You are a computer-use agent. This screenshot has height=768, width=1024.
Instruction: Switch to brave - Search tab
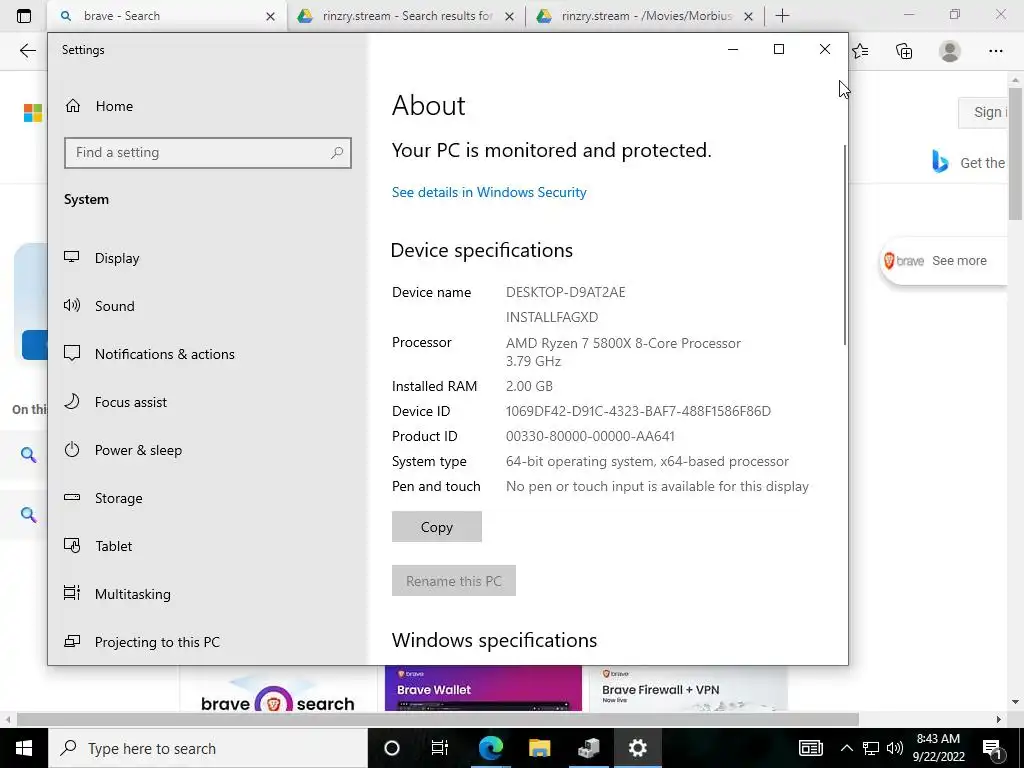167,16
